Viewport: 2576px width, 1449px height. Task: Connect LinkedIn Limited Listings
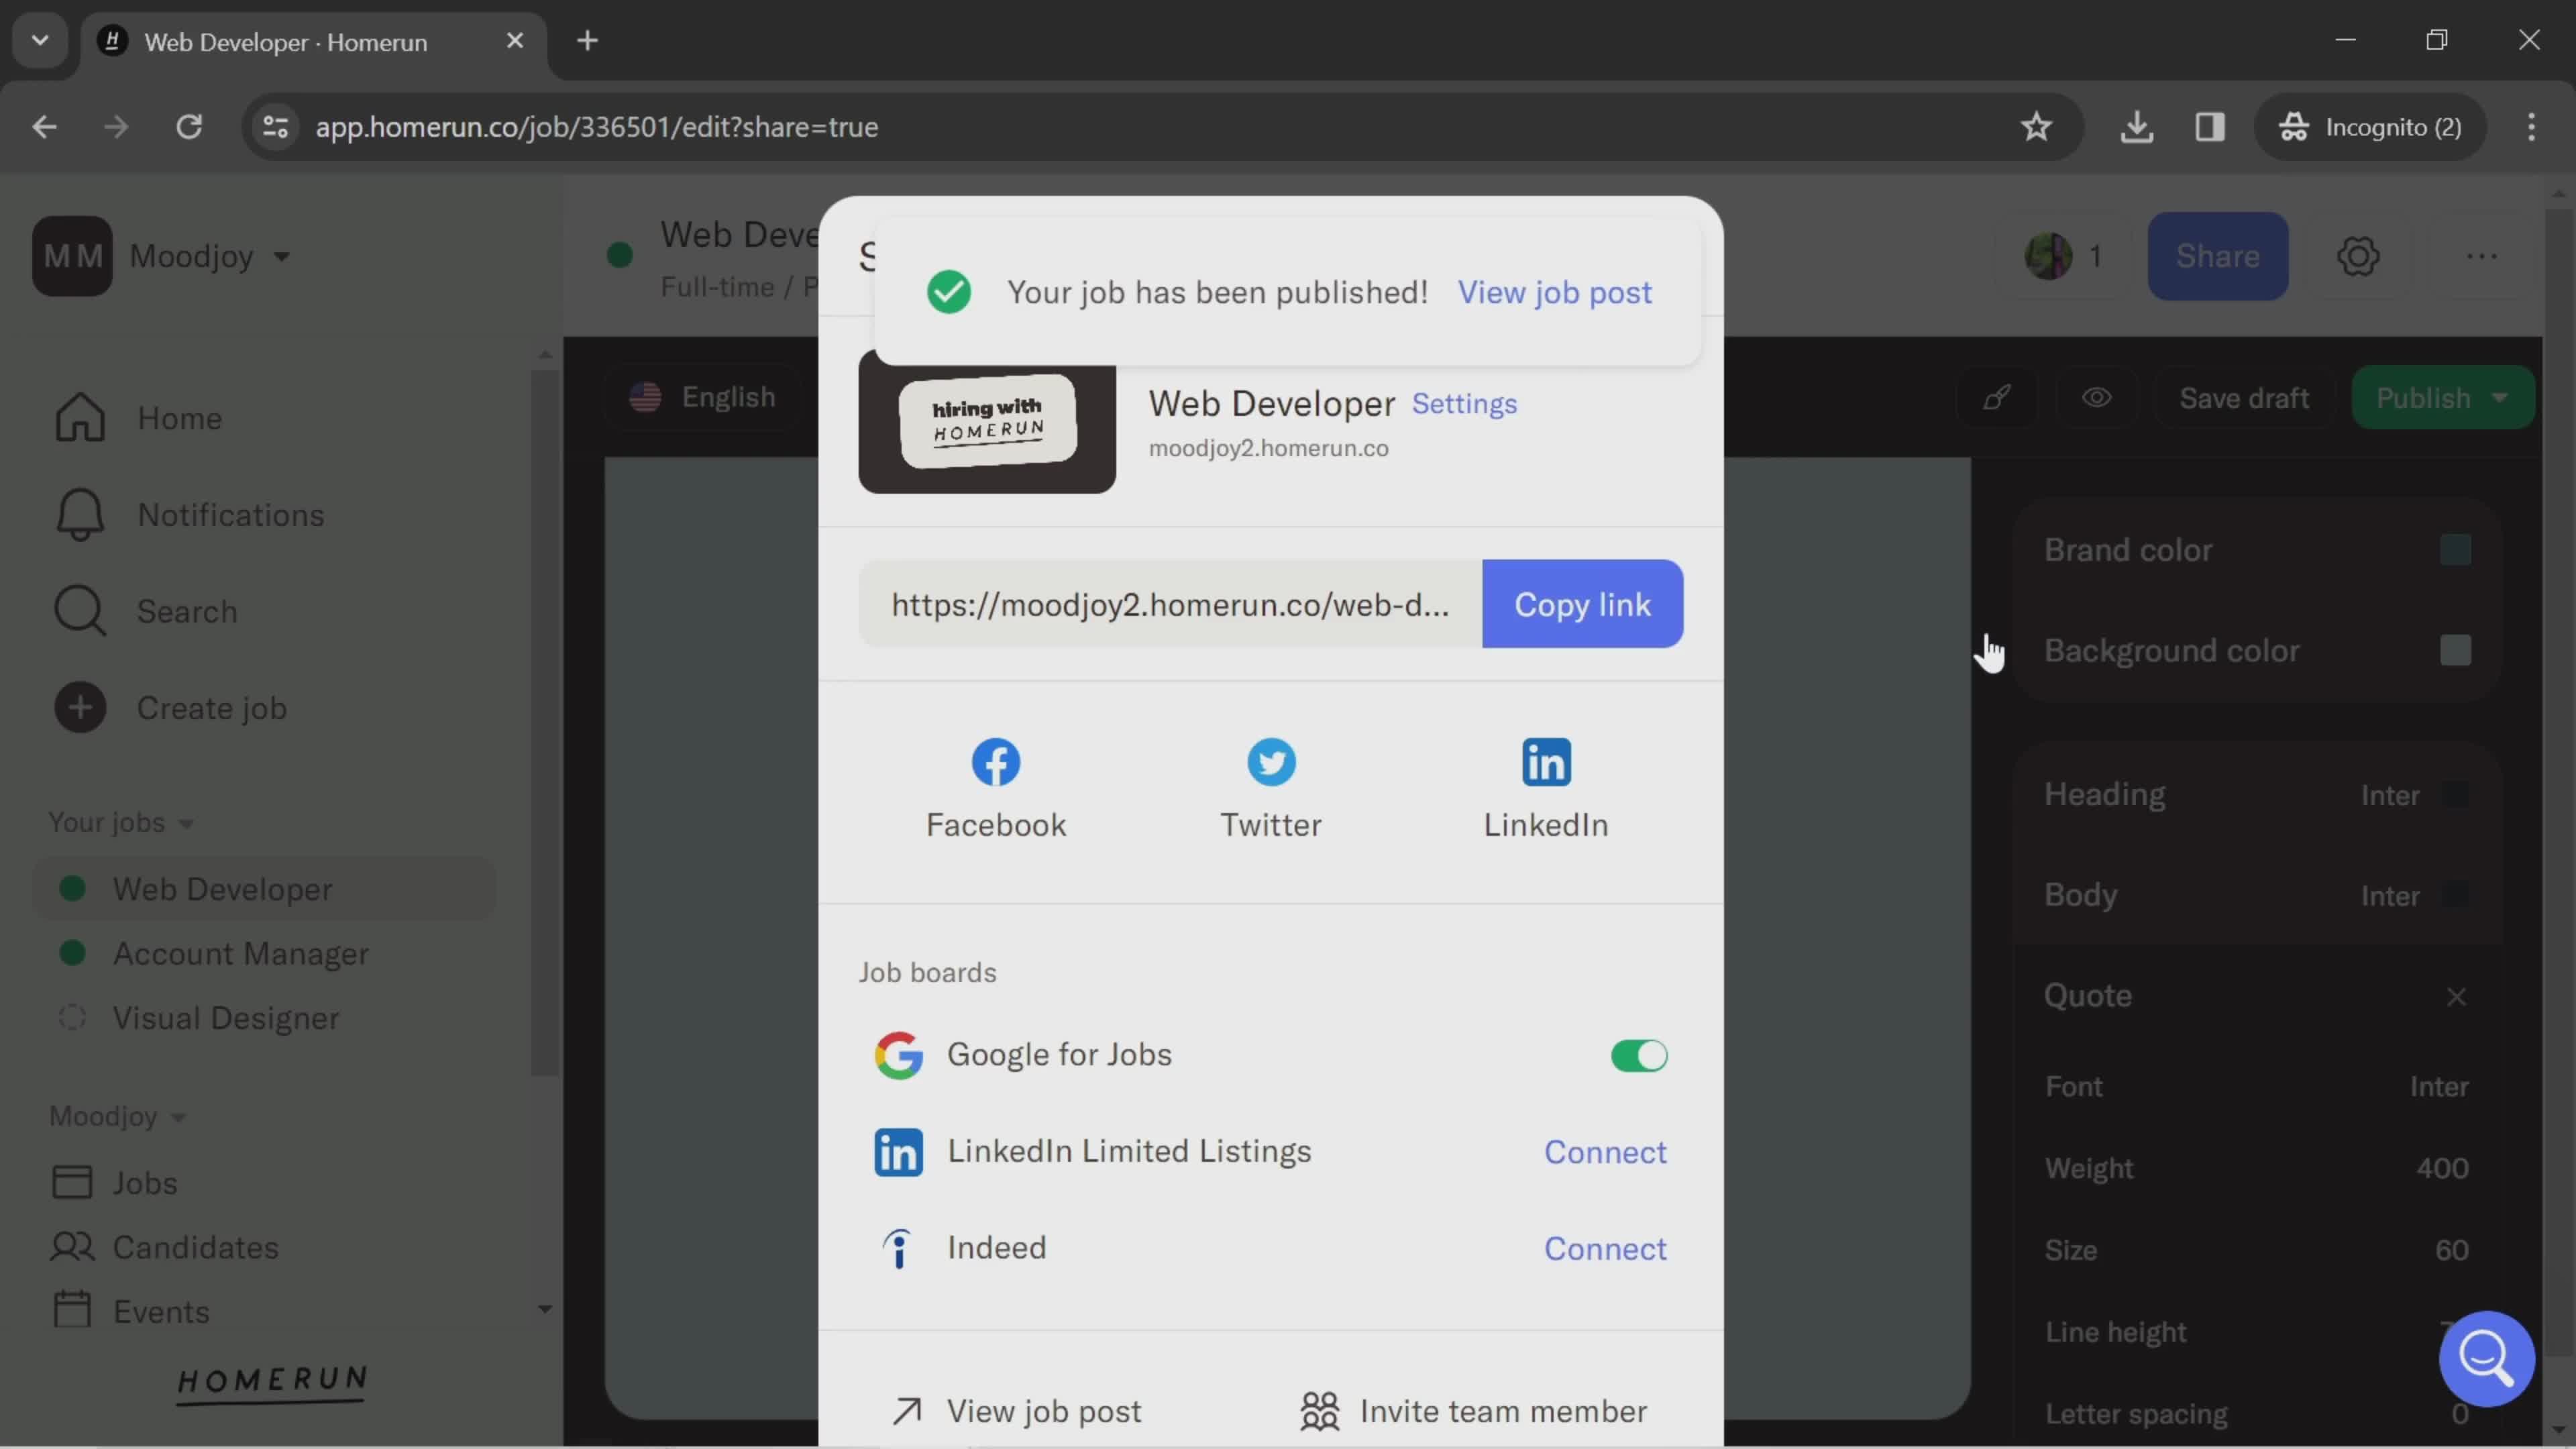click(x=1605, y=1152)
